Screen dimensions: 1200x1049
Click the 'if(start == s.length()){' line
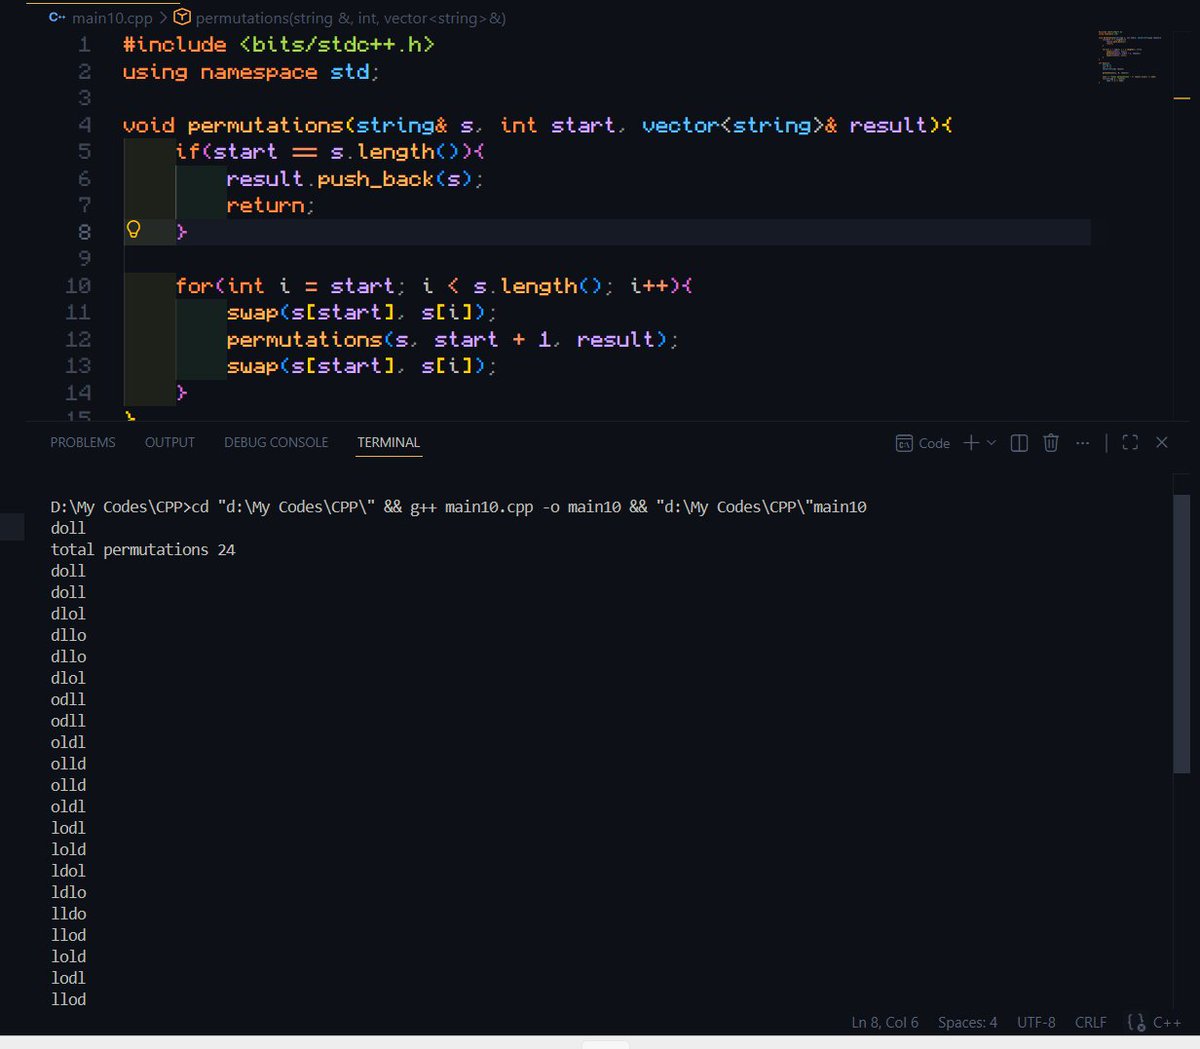coord(330,152)
